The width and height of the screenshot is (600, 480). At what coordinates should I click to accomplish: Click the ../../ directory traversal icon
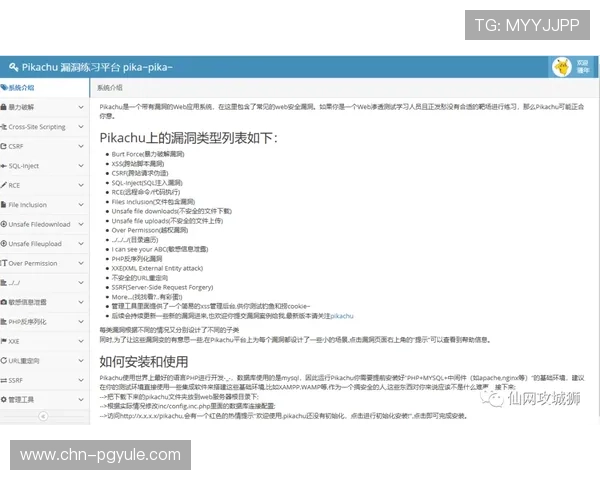point(3,283)
